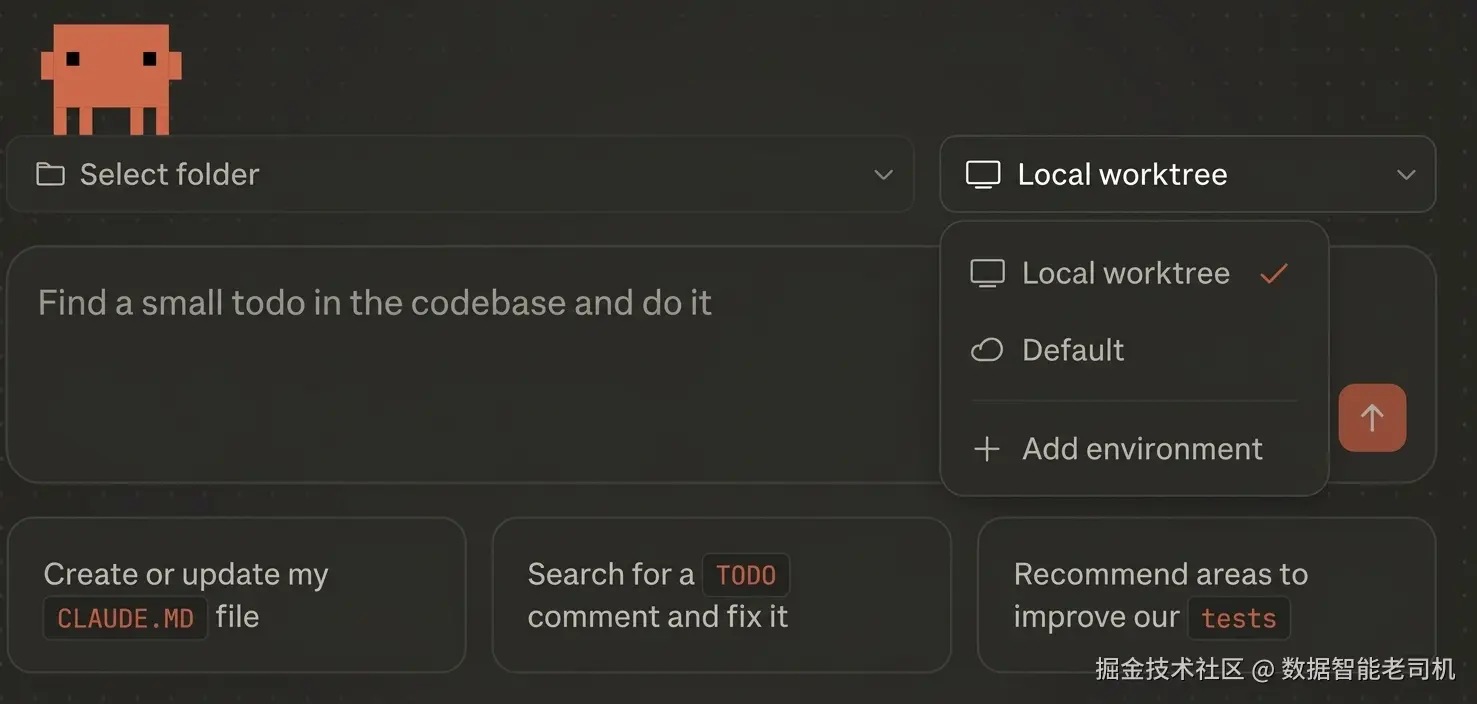Click Search for a TODO comment suggestion

click(720, 595)
